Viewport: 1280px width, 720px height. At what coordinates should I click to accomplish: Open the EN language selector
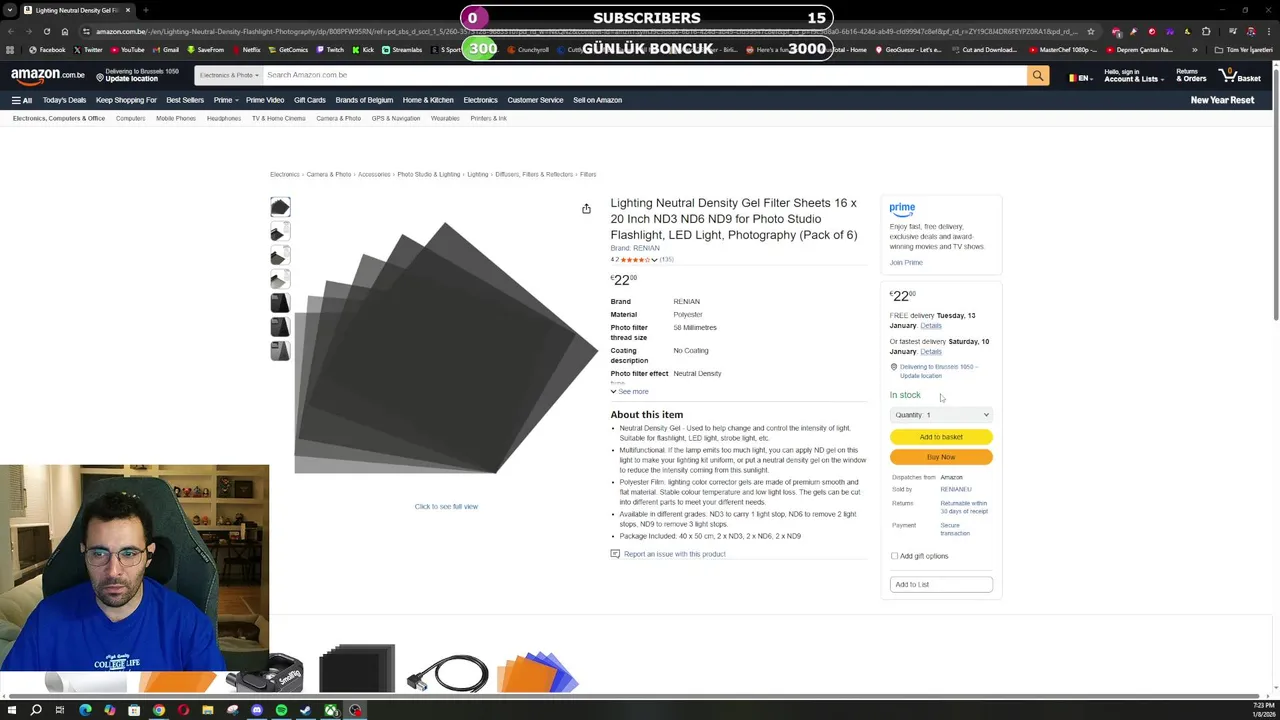click(1079, 78)
